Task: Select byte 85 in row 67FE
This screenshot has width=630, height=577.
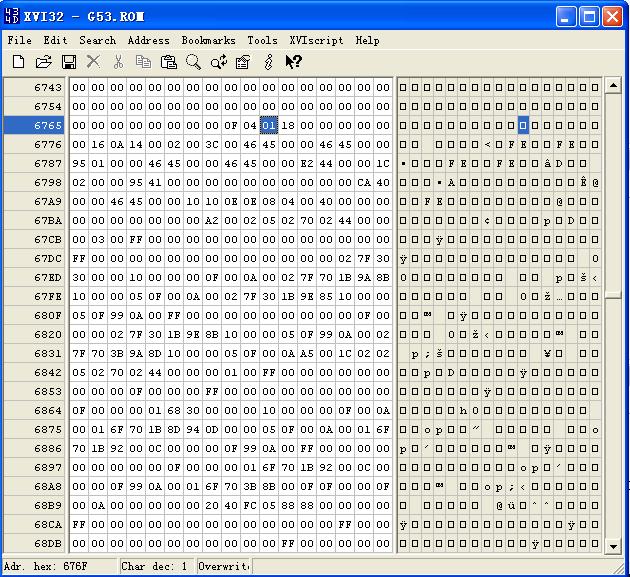Action: coord(326,297)
